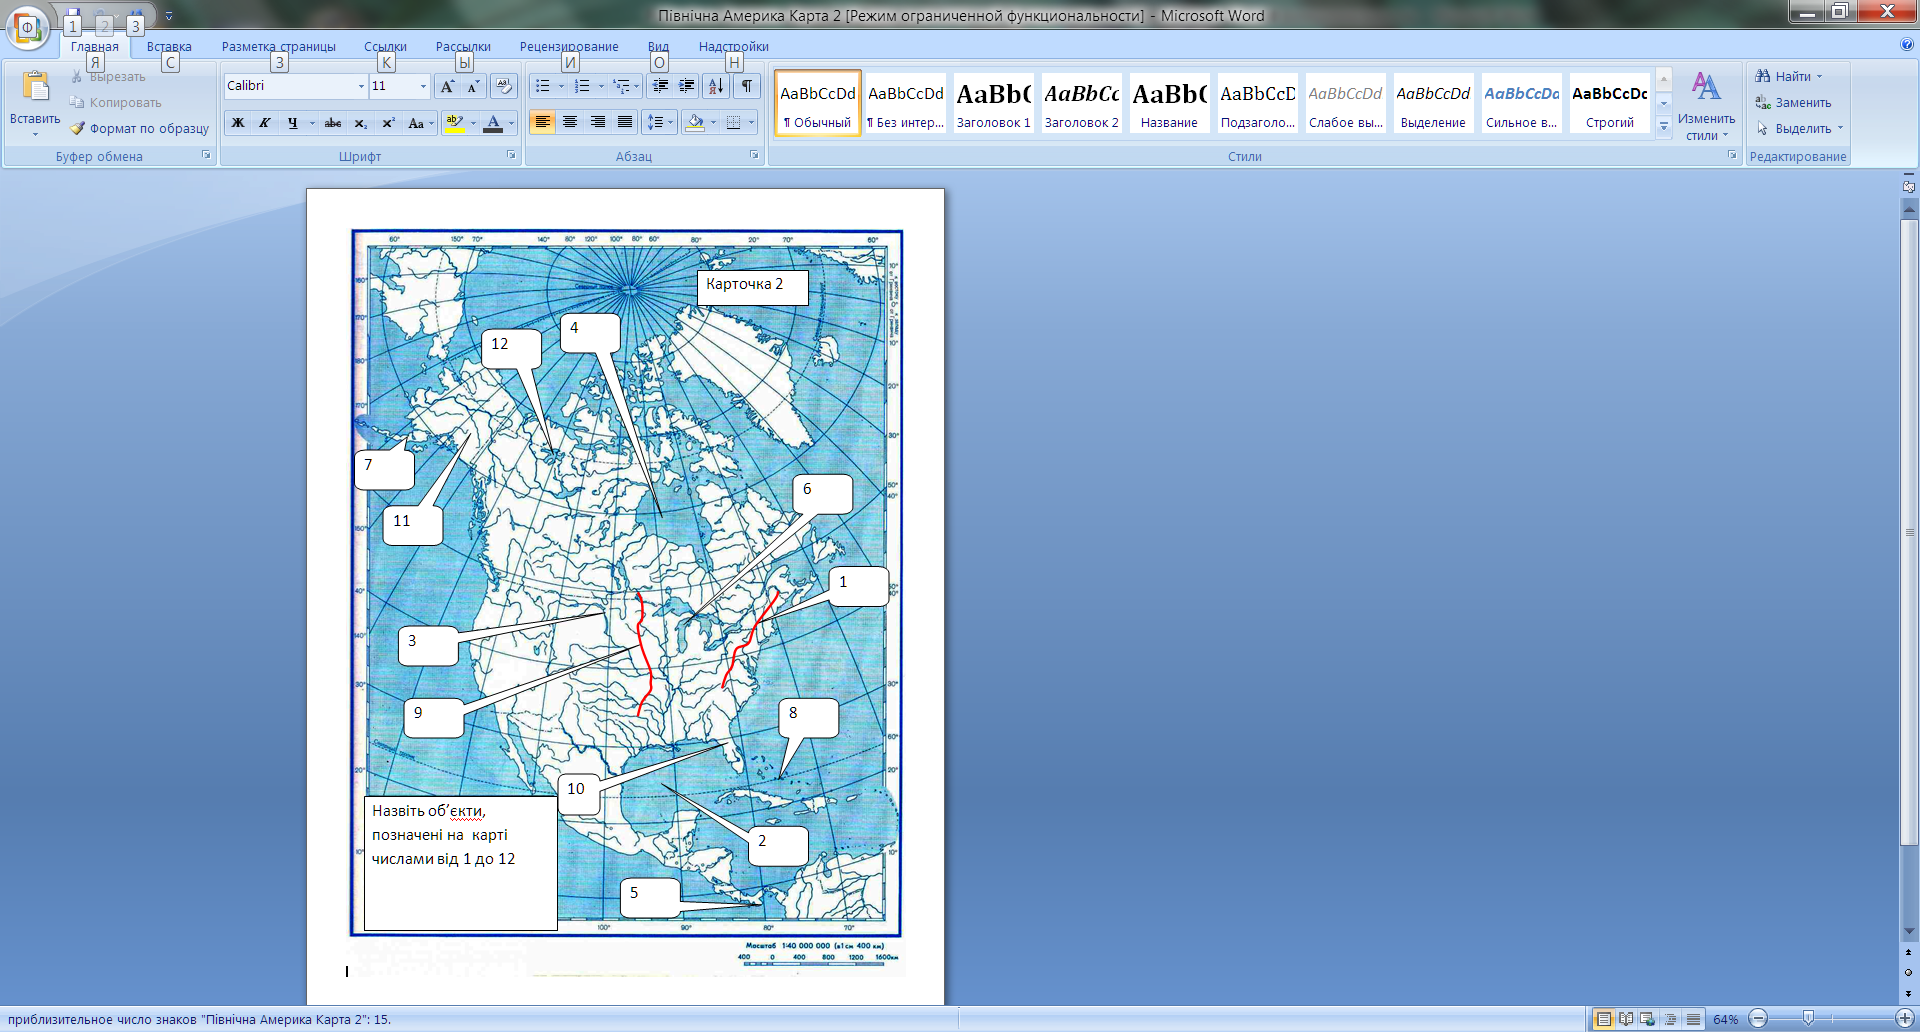Viewport: 1920px width, 1032px height.
Task: Click the Grow Font icon
Action: click(447, 86)
